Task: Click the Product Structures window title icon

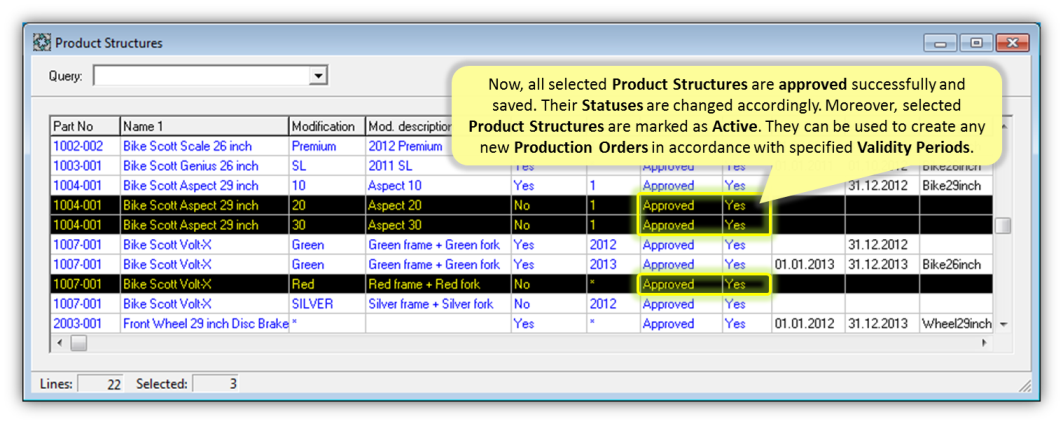Action: pyautogui.click(x=42, y=43)
